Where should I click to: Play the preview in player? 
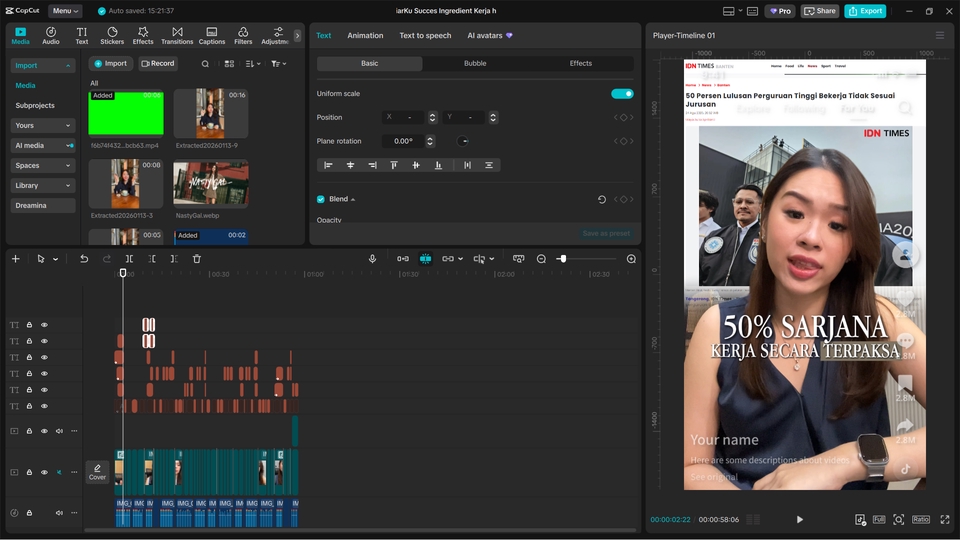pos(800,519)
